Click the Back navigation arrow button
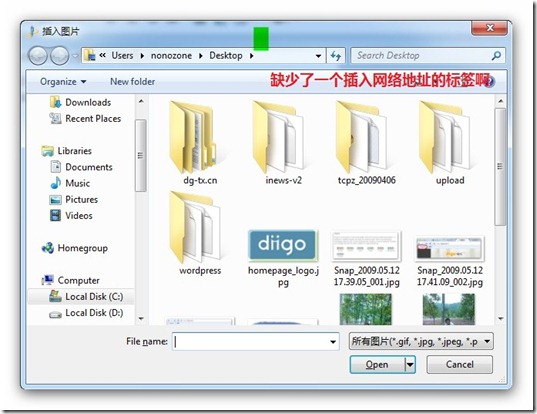537x414 pixels. coord(38,55)
